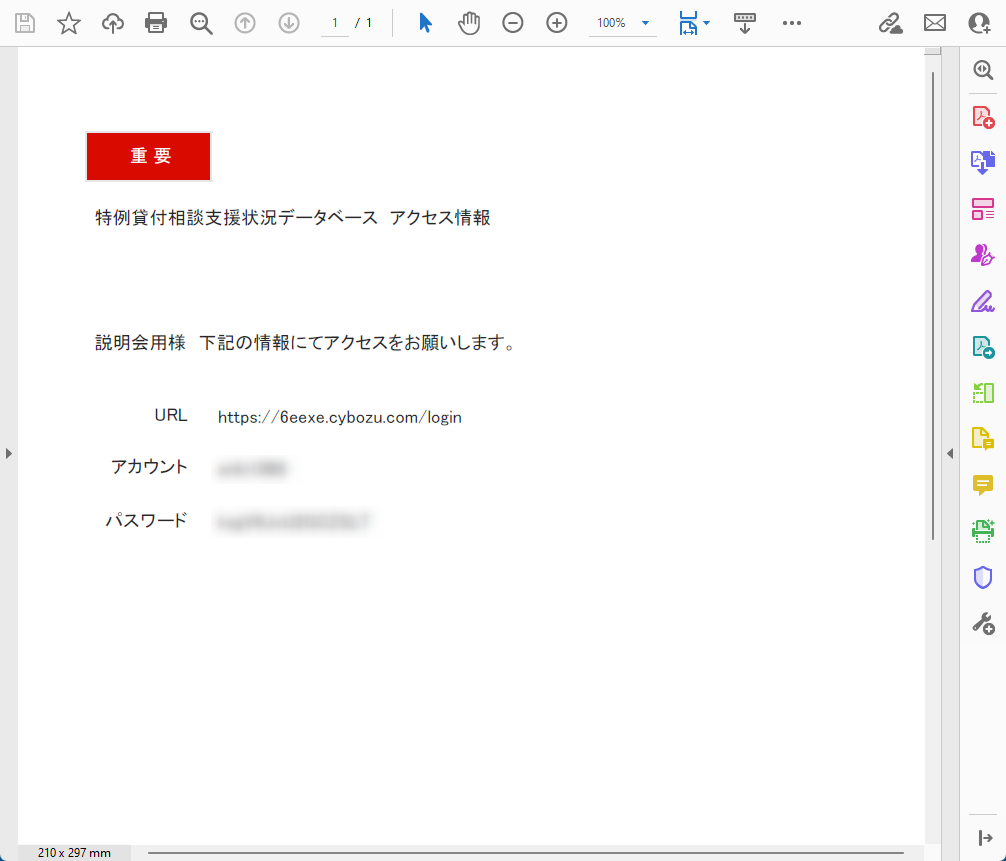Open the find text search tool
Image resolution: width=1006 pixels, height=861 pixels.
coord(201,23)
